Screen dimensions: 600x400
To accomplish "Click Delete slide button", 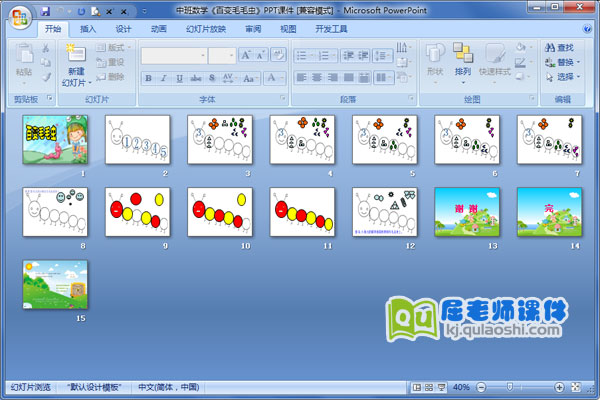I will click(x=110, y=77).
